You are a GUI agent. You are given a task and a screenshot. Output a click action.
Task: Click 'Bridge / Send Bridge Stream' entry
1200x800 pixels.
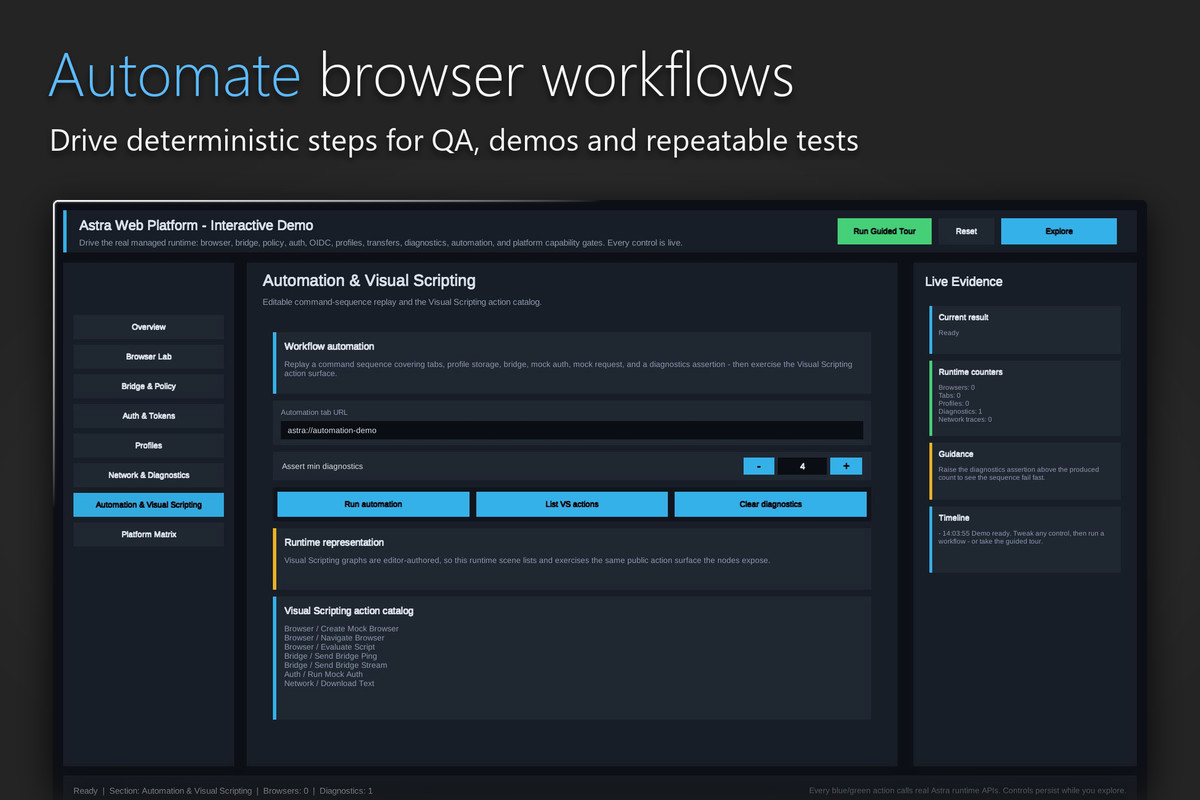click(x=336, y=665)
